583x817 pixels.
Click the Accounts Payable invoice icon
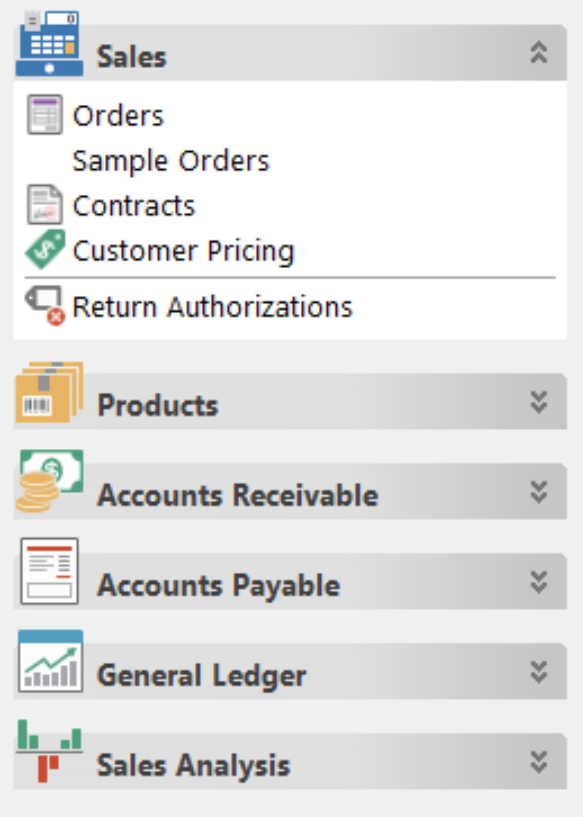[49, 571]
